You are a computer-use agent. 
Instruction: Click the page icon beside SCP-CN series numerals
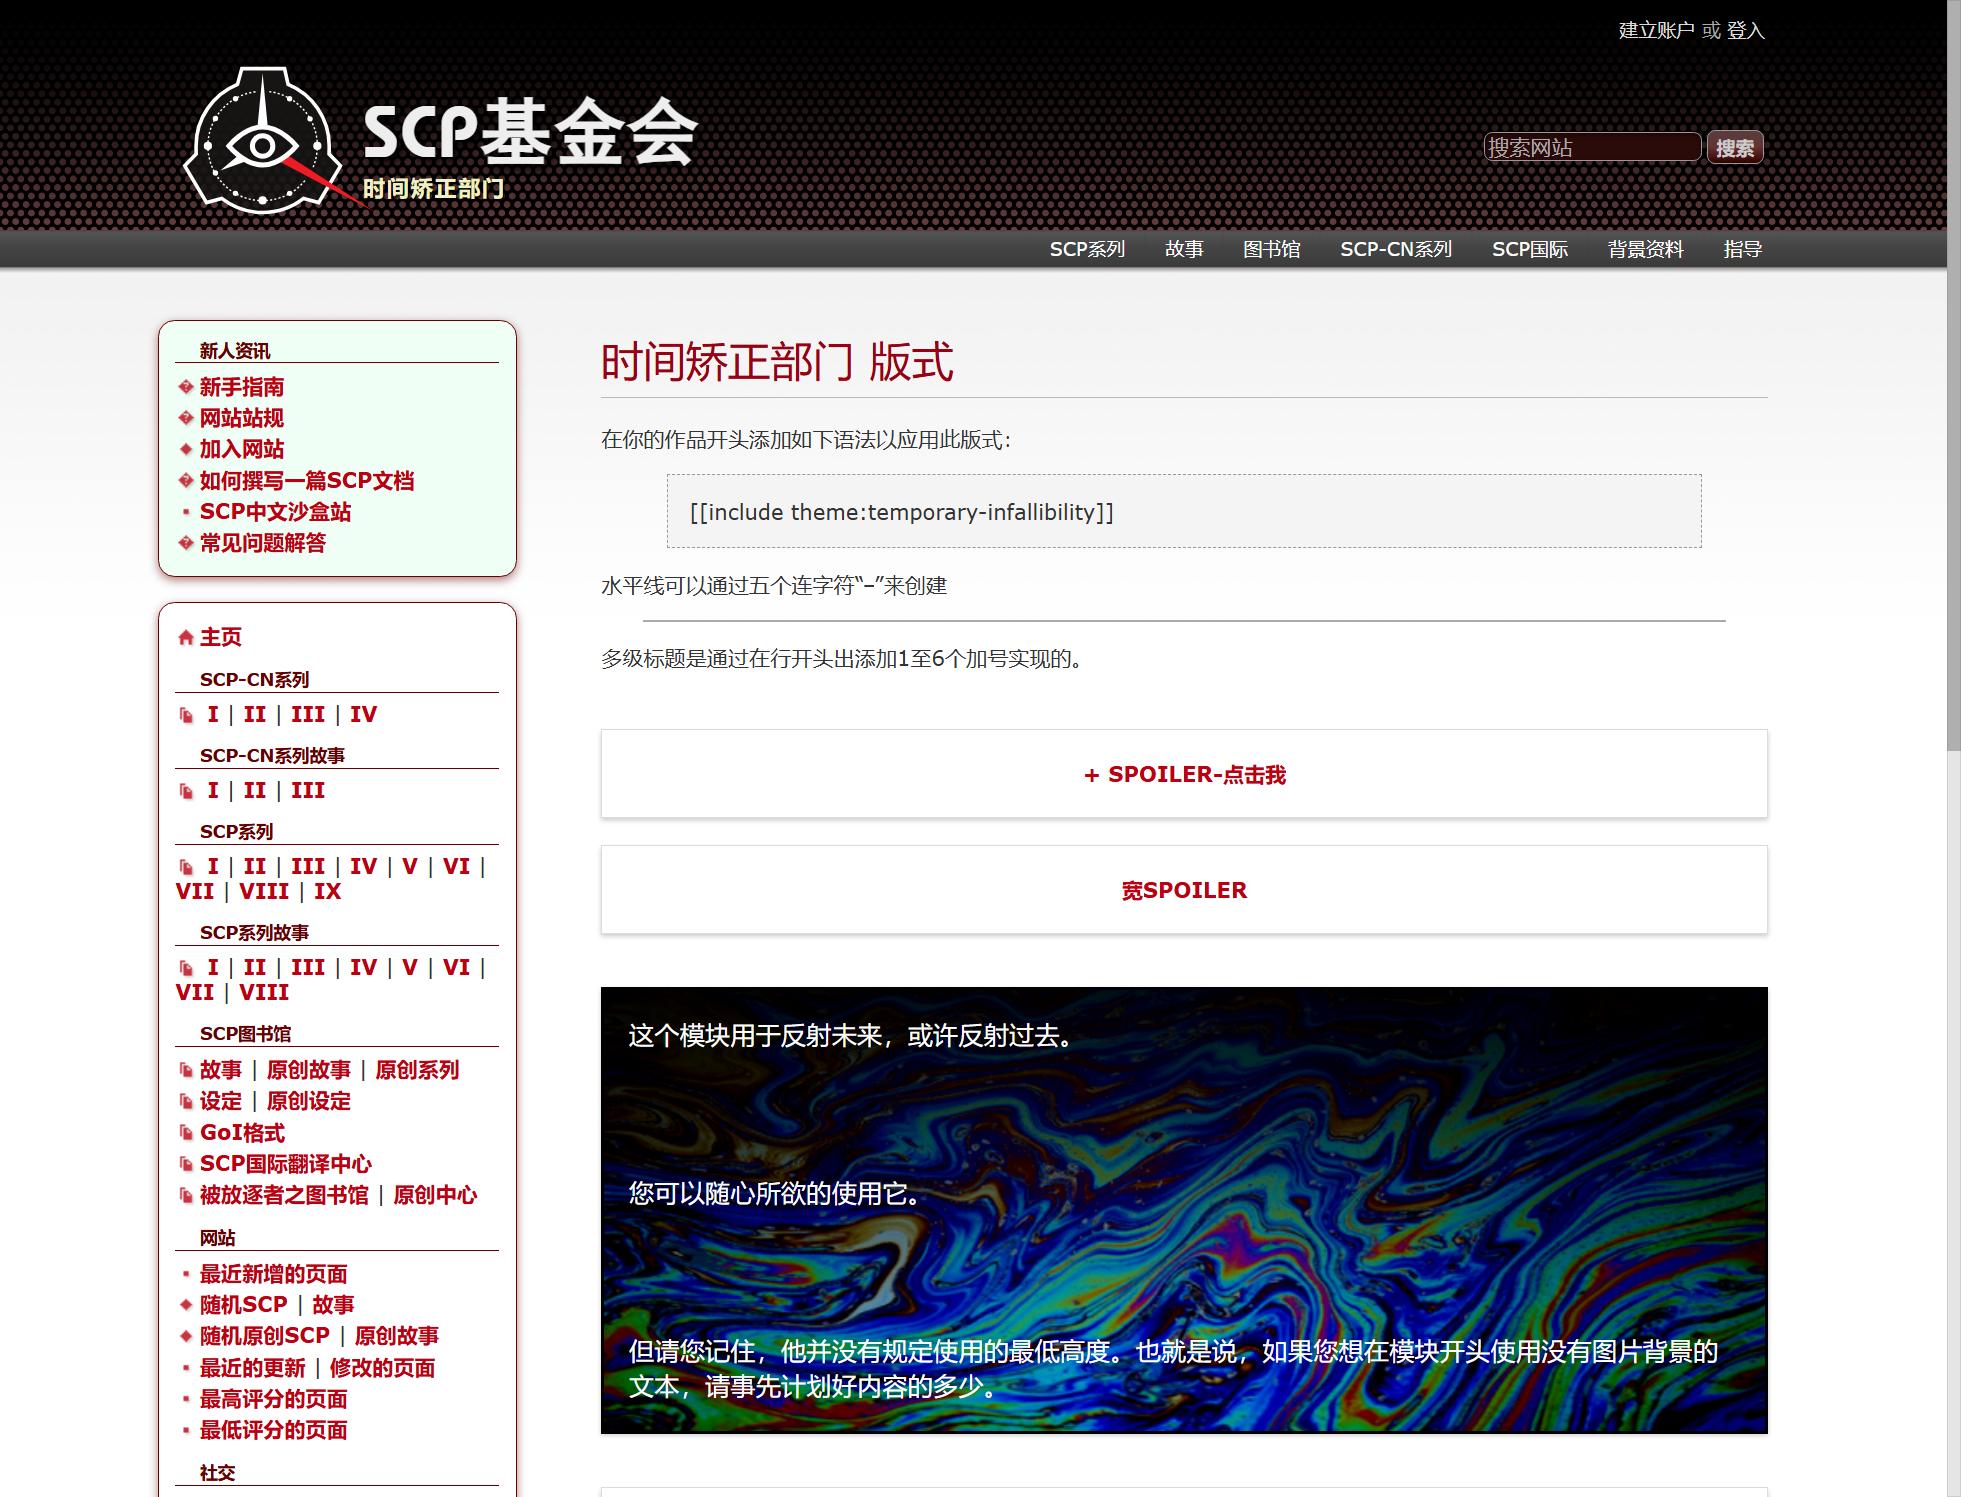coord(186,715)
